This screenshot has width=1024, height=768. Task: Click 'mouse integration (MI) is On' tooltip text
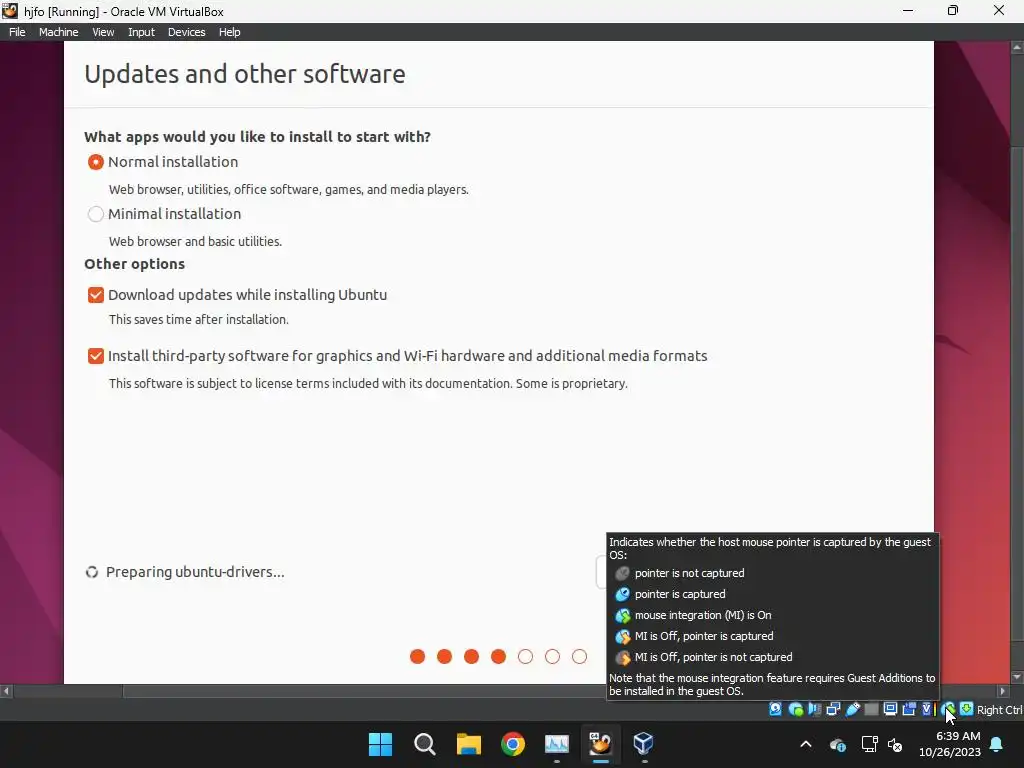(x=703, y=615)
